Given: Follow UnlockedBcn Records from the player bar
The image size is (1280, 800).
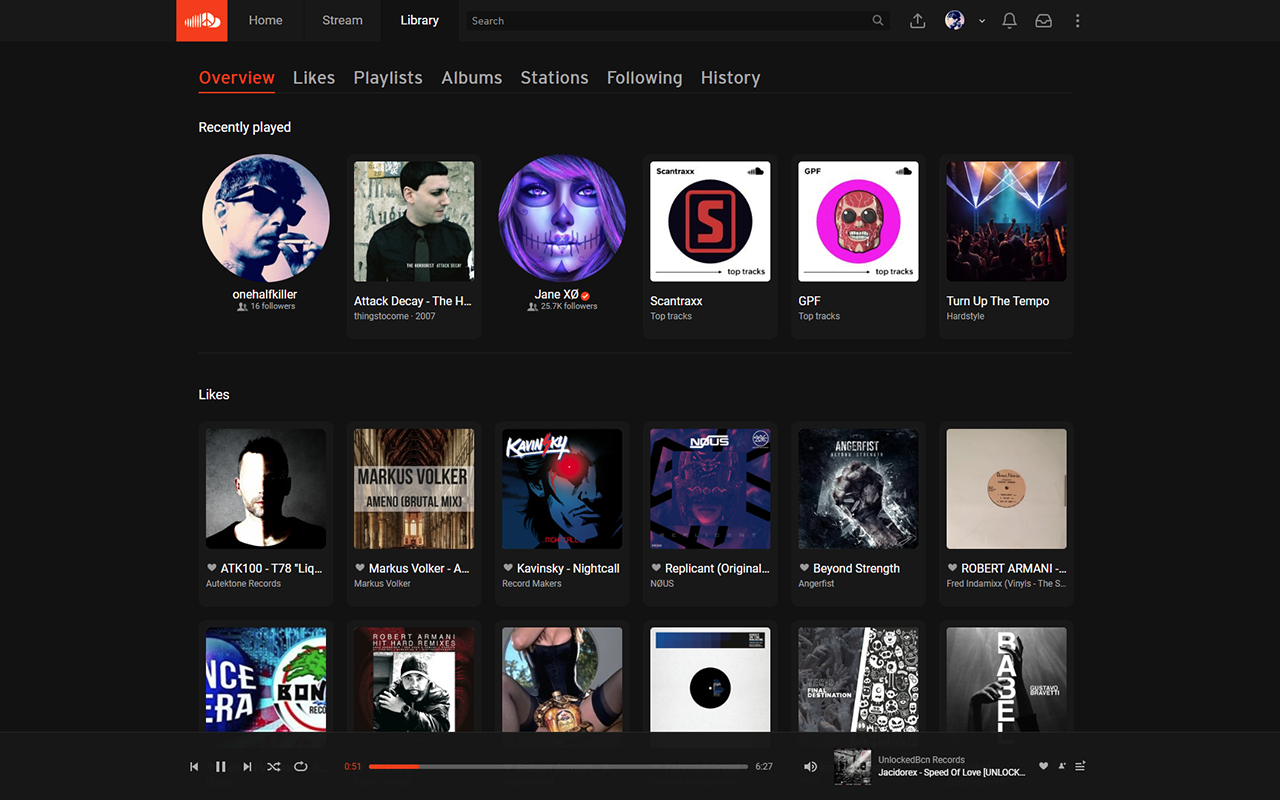Looking at the screenshot, I should (1061, 766).
